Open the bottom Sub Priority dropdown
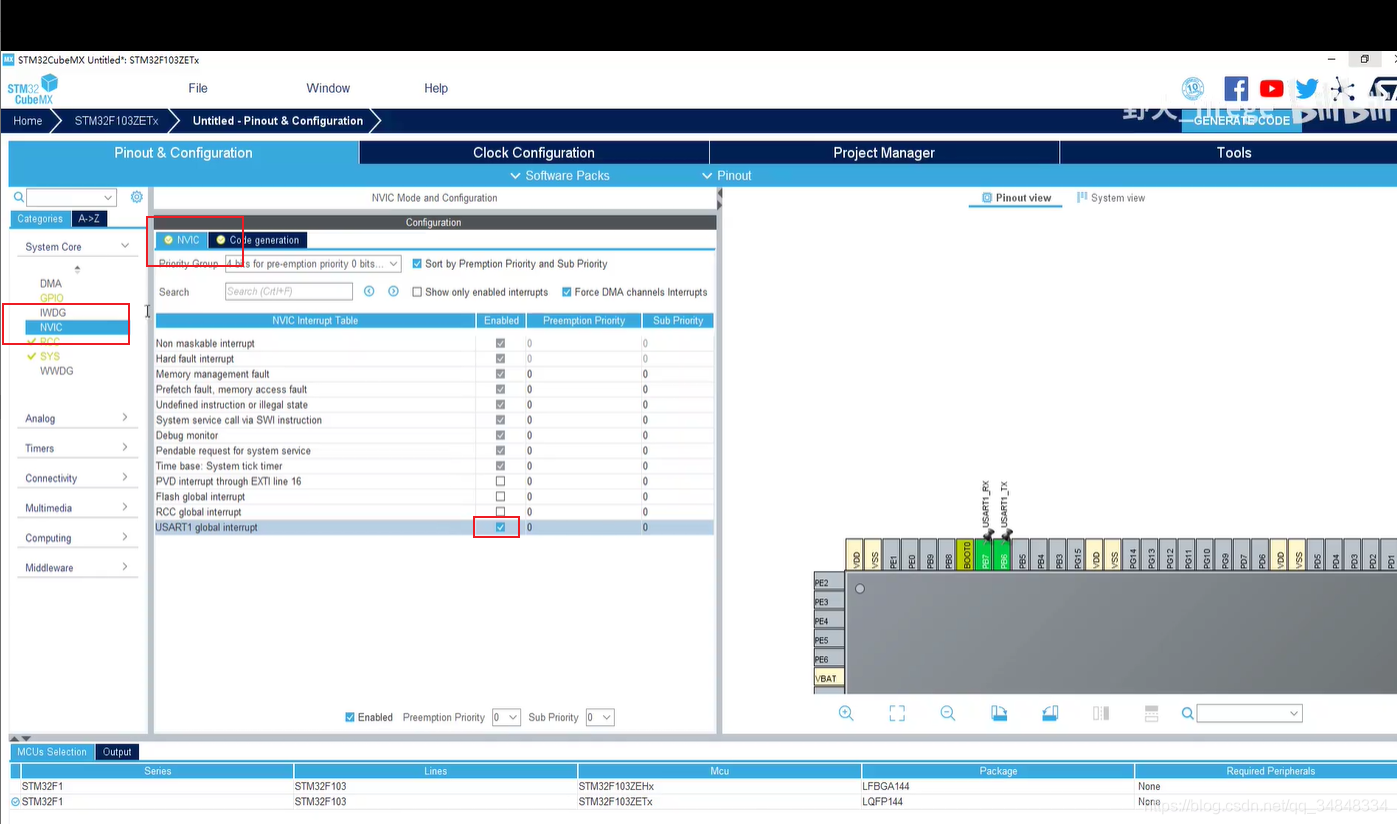1397x824 pixels. click(600, 717)
